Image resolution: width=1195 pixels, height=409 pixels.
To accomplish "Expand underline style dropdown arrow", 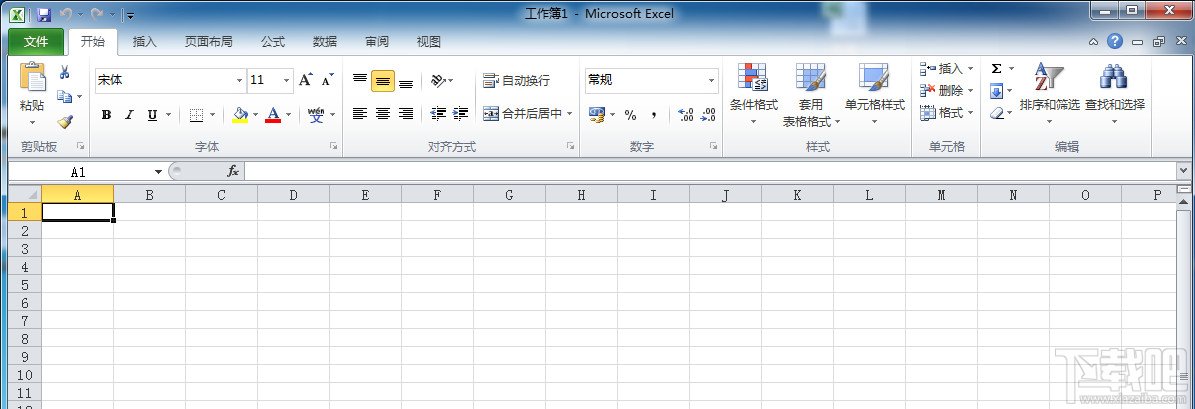I will tap(167, 115).
